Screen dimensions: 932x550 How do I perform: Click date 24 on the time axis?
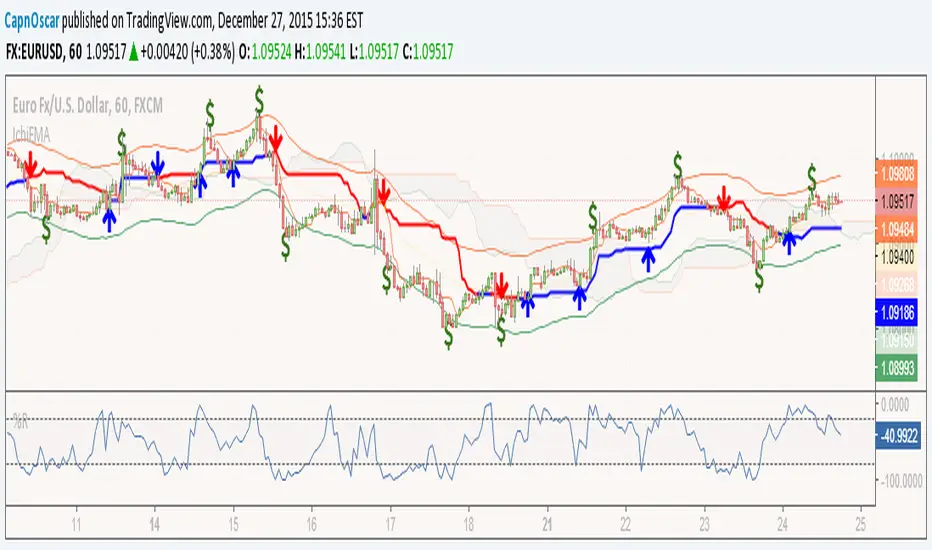pyautogui.click(x=782, y=524)
